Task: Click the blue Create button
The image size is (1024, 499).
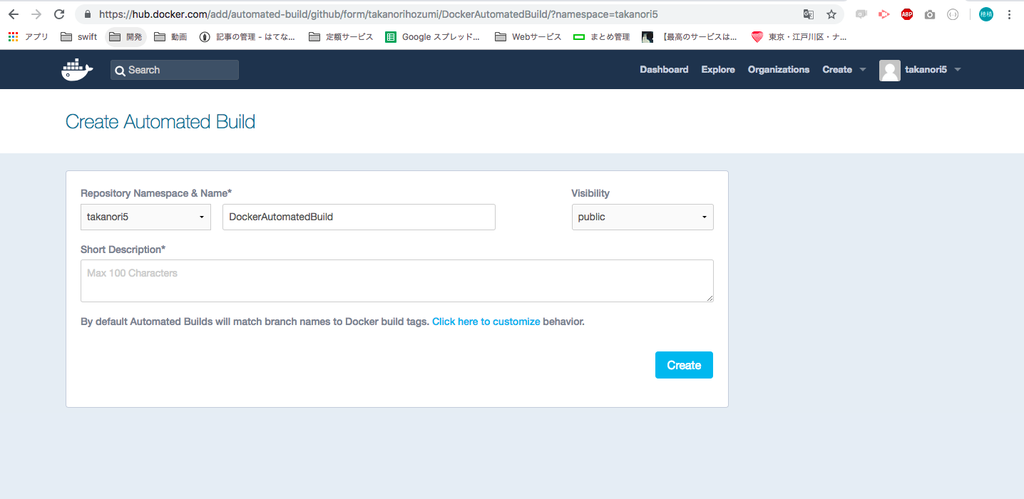Action: click(684, 365)
